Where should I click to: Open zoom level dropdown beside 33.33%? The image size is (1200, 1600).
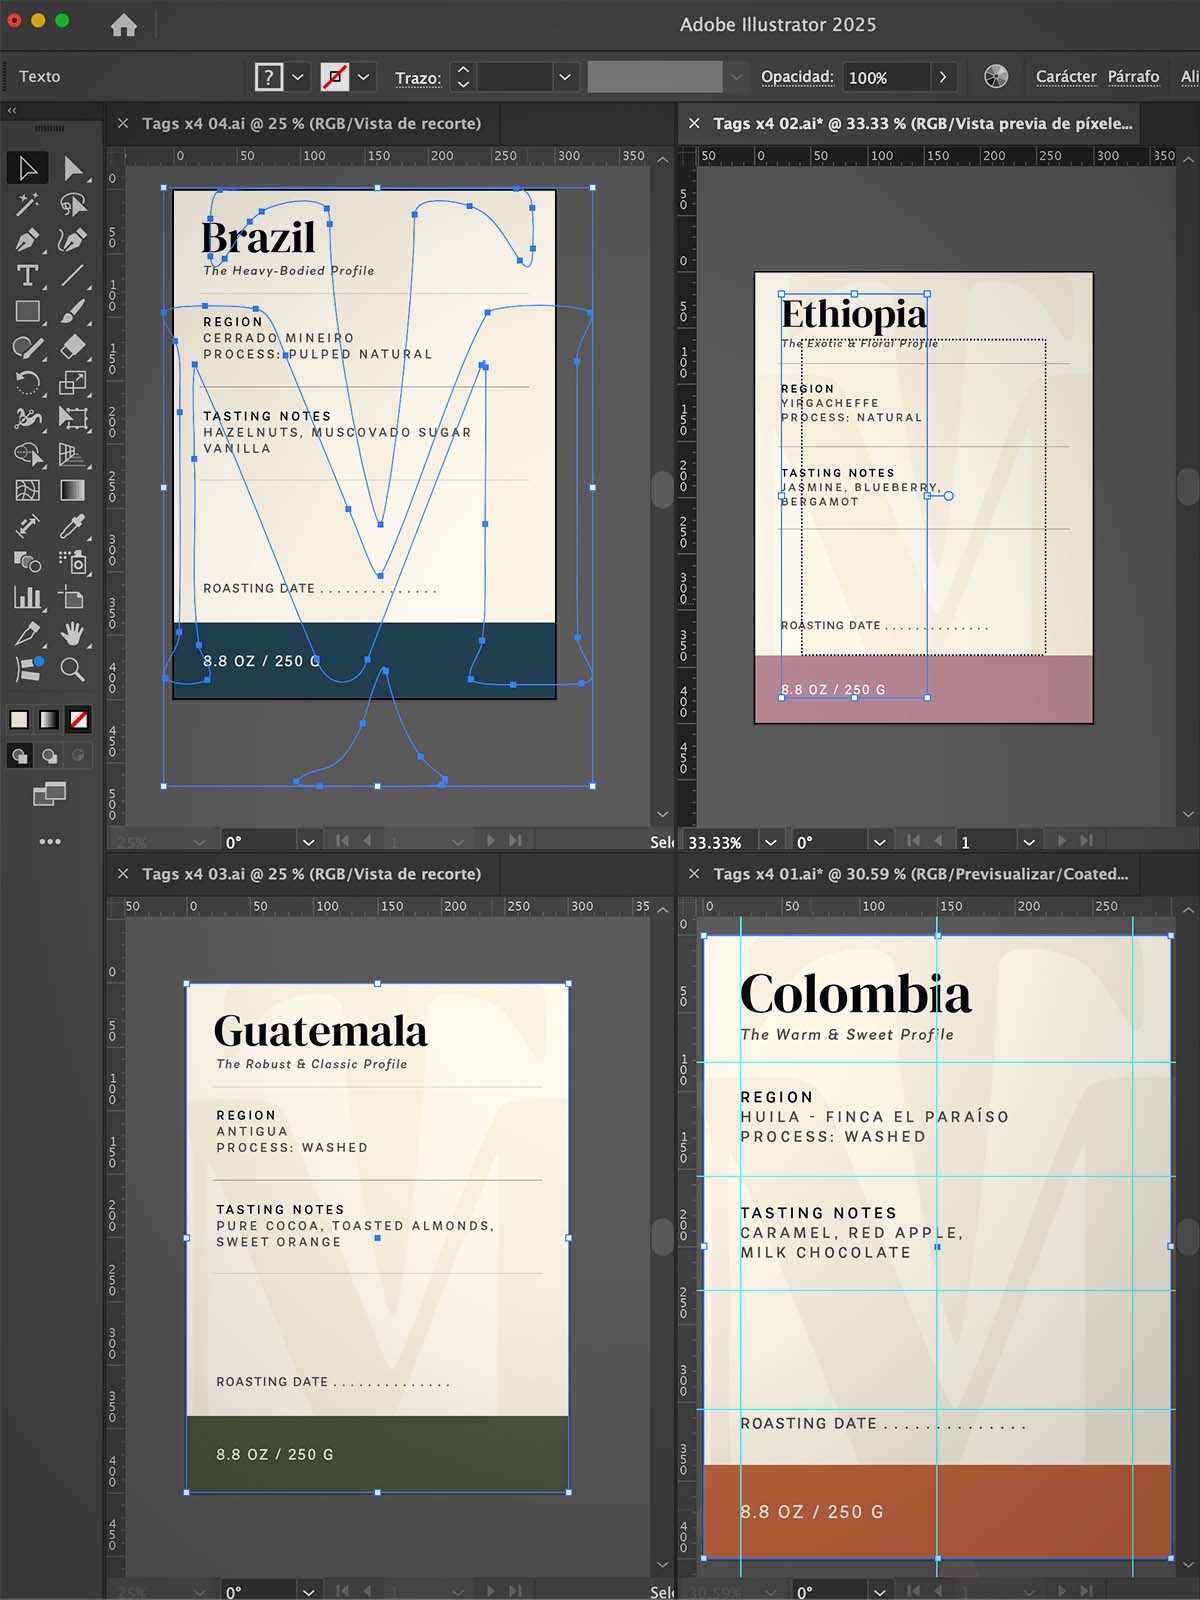click(x=770, y=842)
